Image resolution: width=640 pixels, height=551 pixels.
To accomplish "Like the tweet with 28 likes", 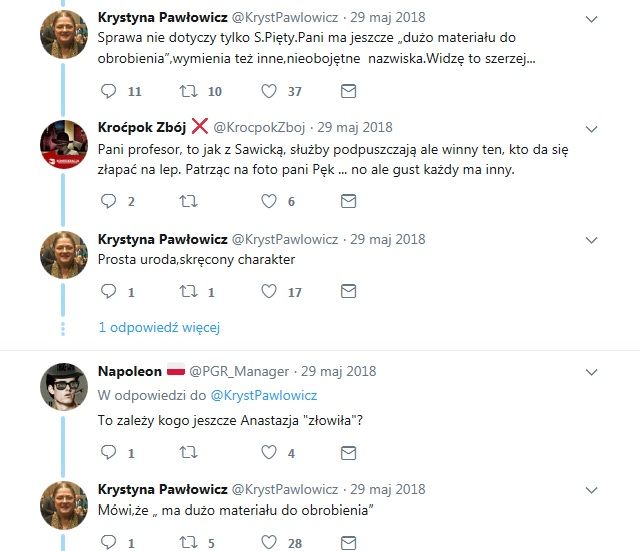I will point(268,543).
